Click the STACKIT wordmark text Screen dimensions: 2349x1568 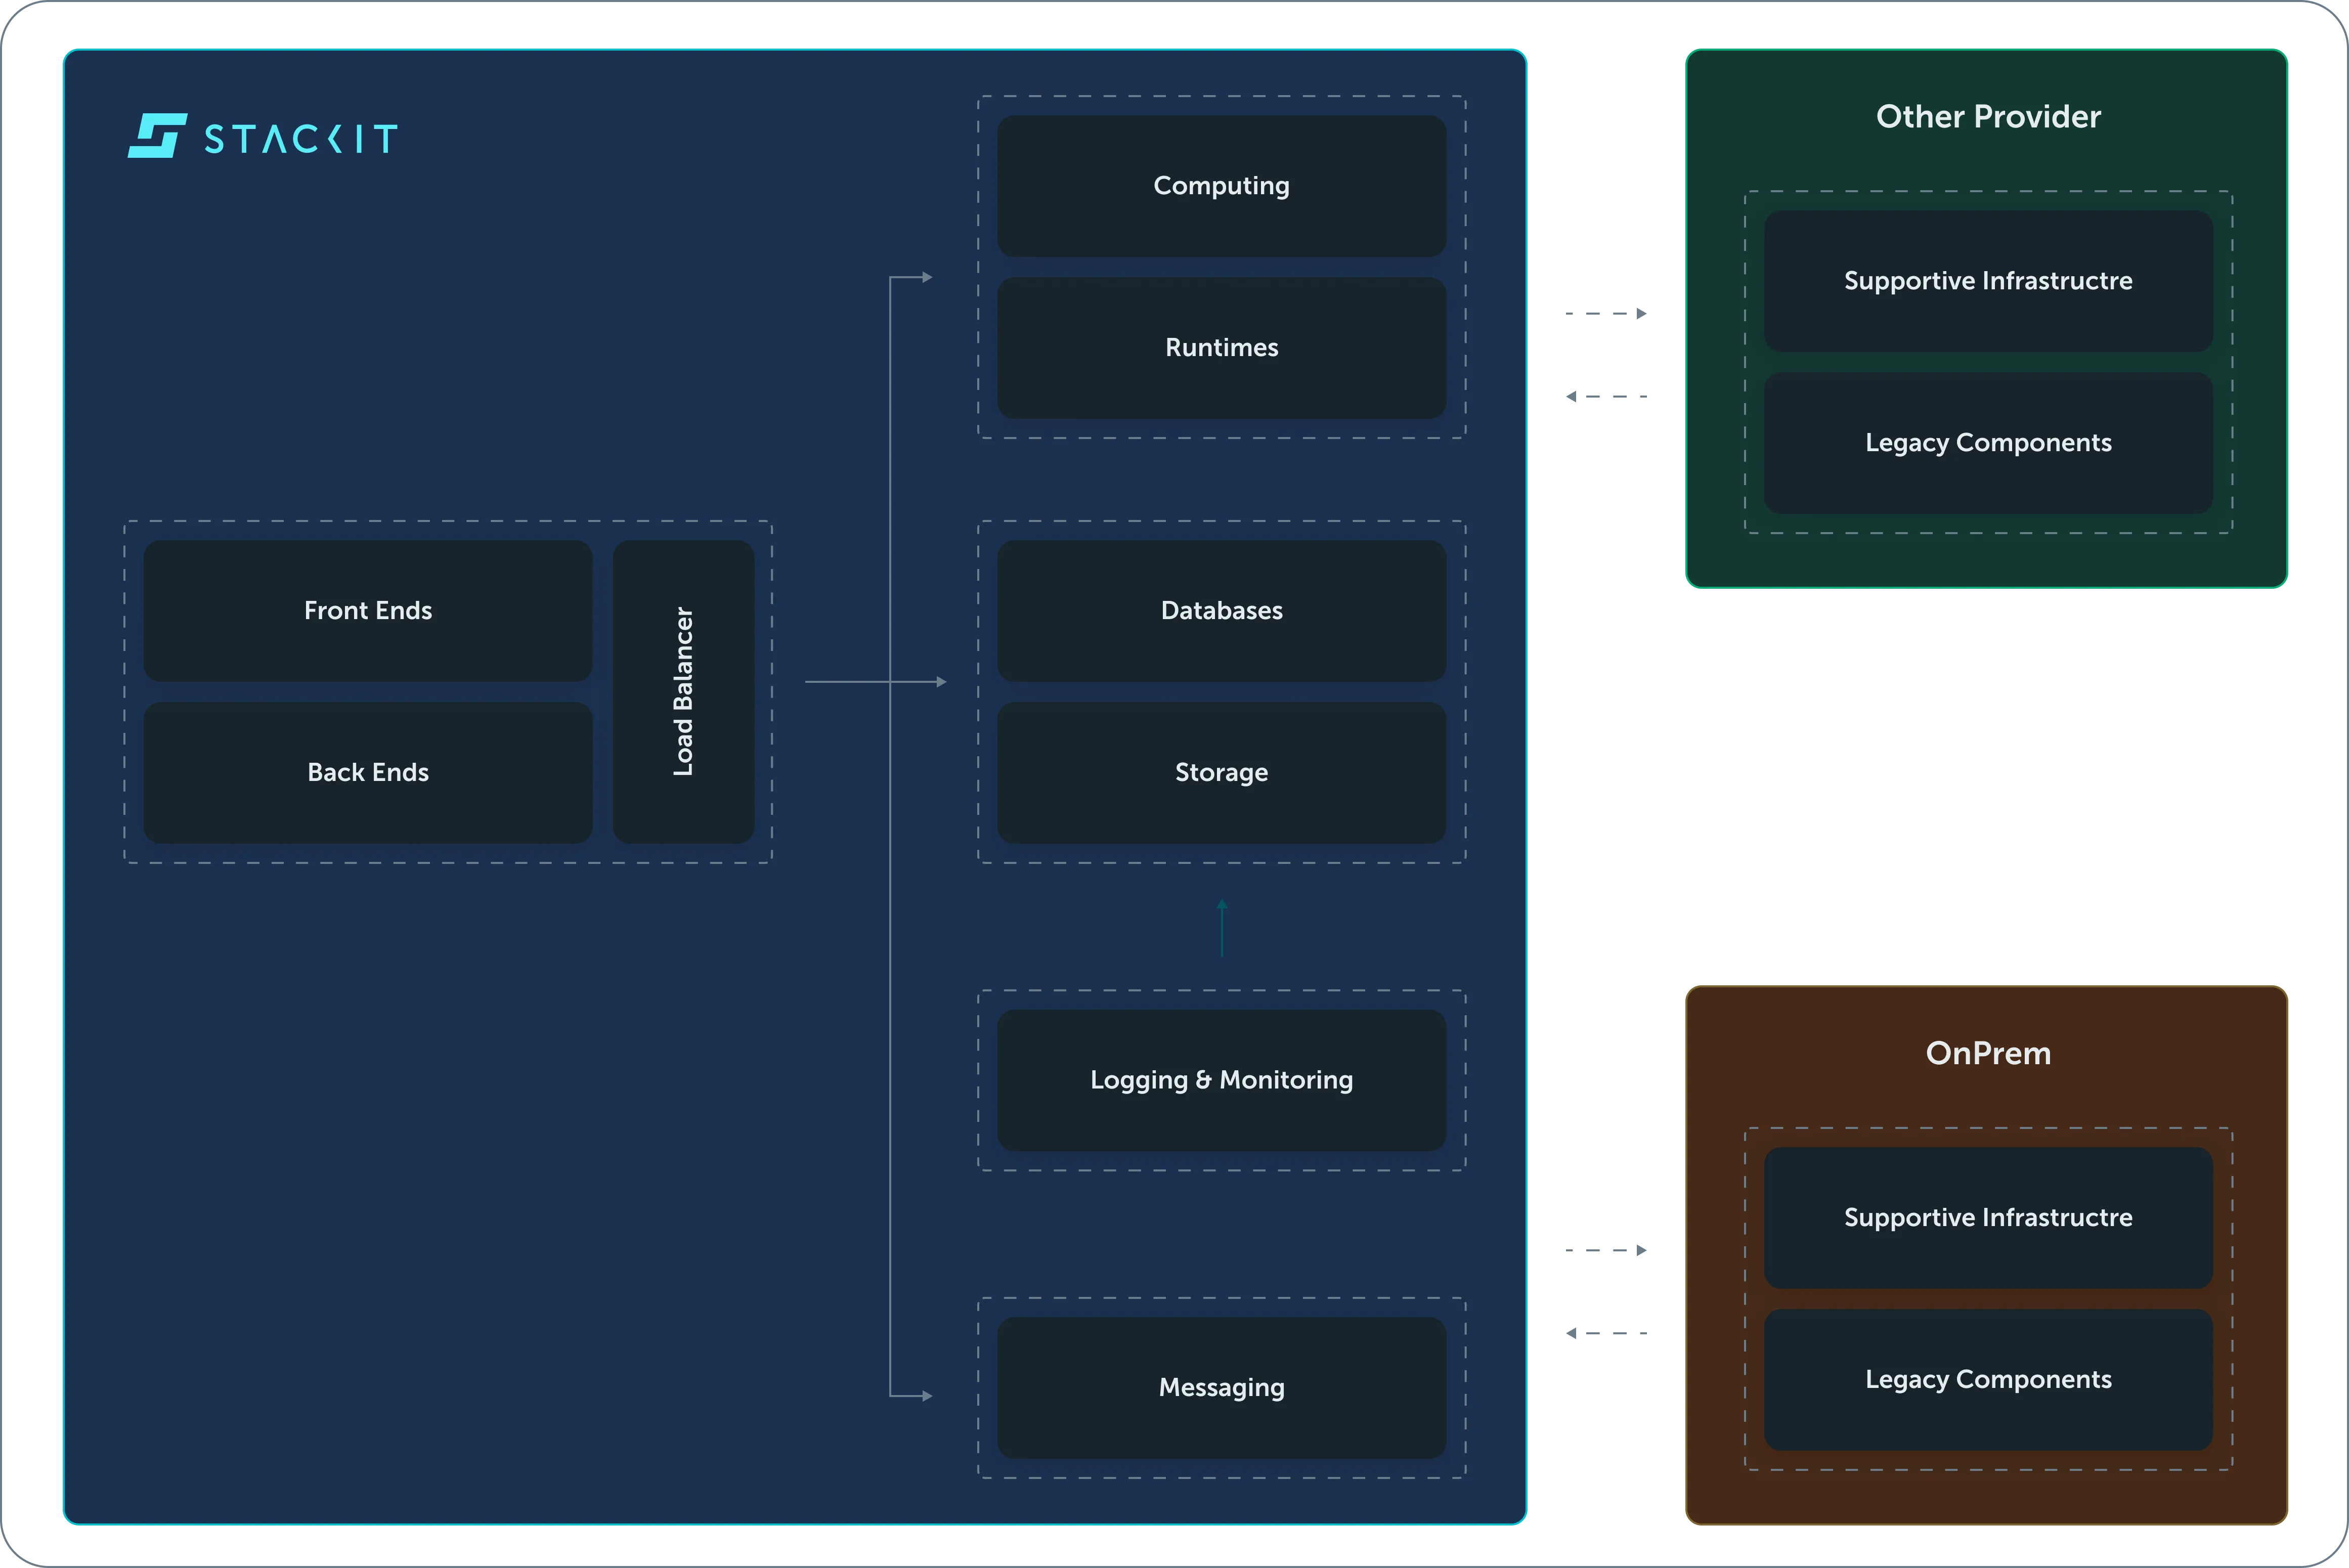301,138
